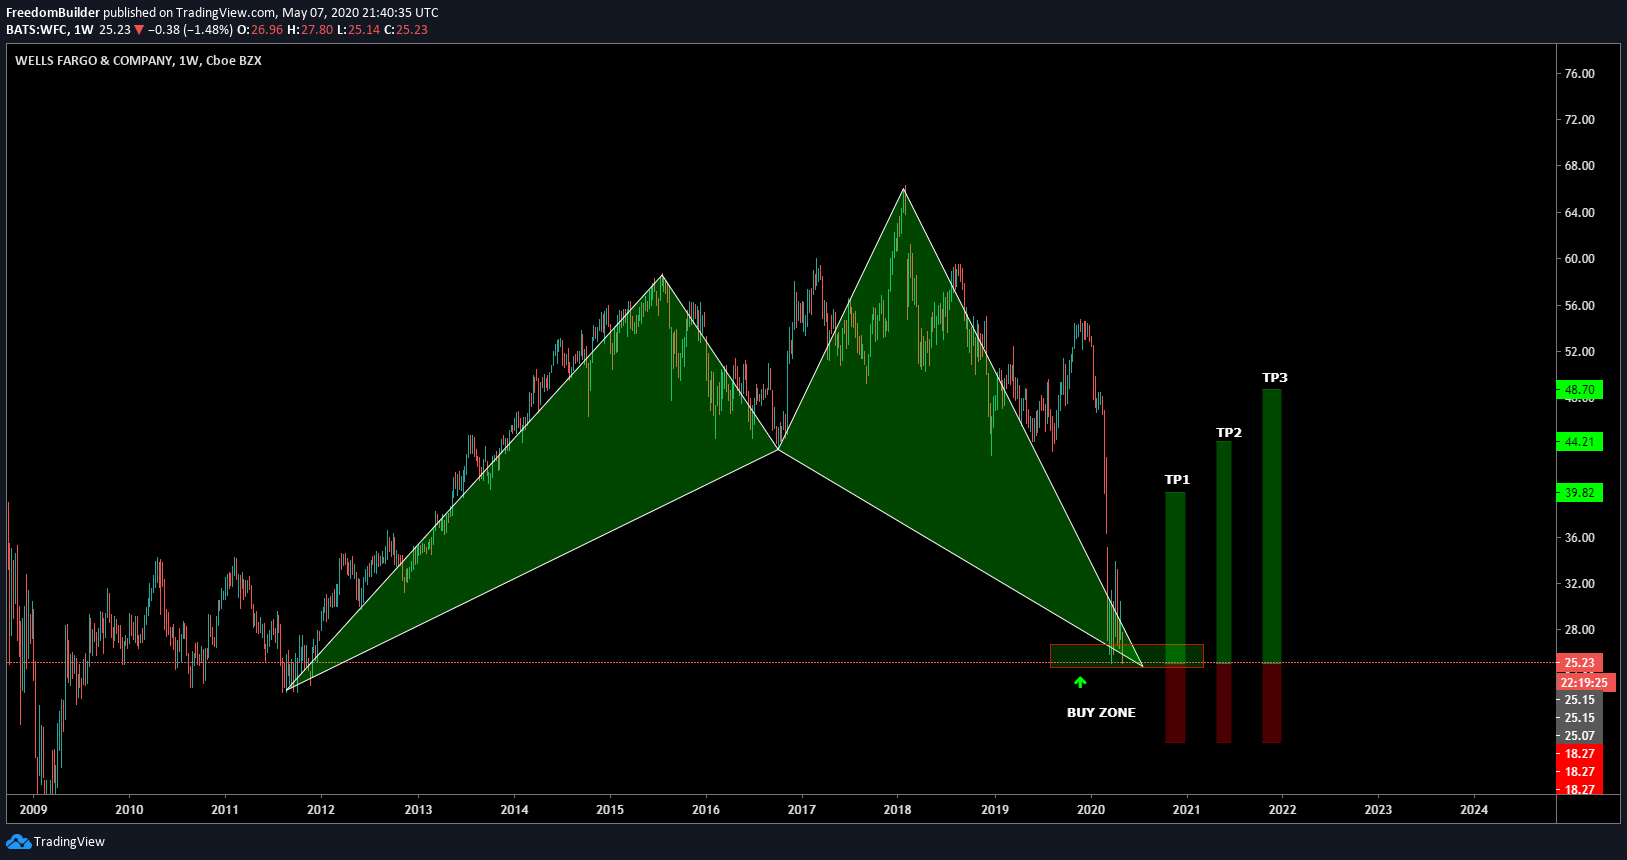
Task: Click the 72.00 price axis label
Action: [x=1580, y=120]
